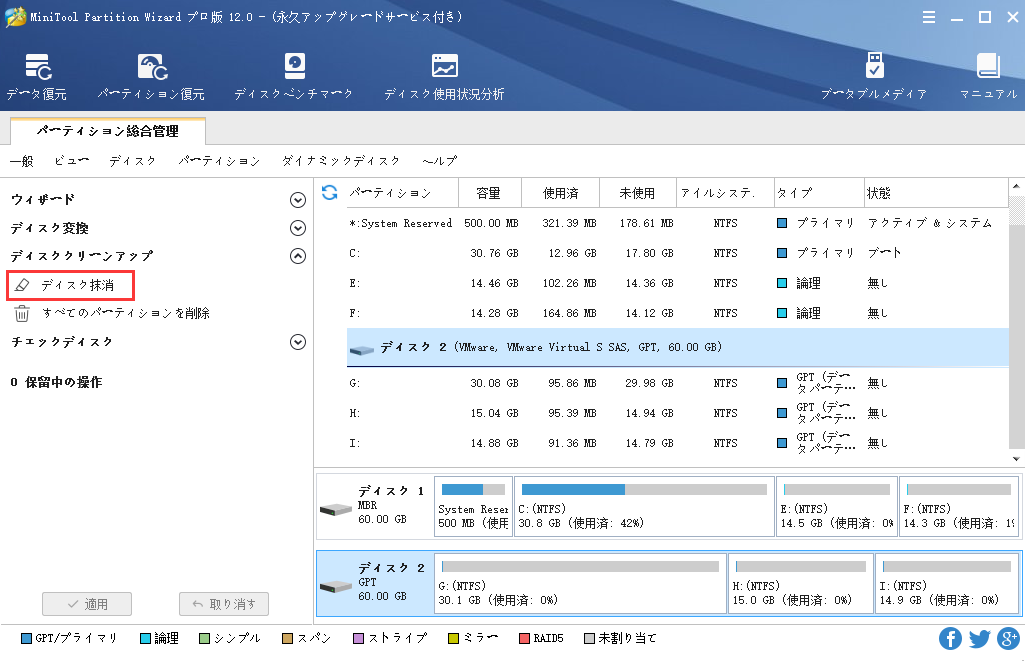Select the System Reserved partition row
The height and width of the screenshot is (661, 1025).
tap(677, 223)
